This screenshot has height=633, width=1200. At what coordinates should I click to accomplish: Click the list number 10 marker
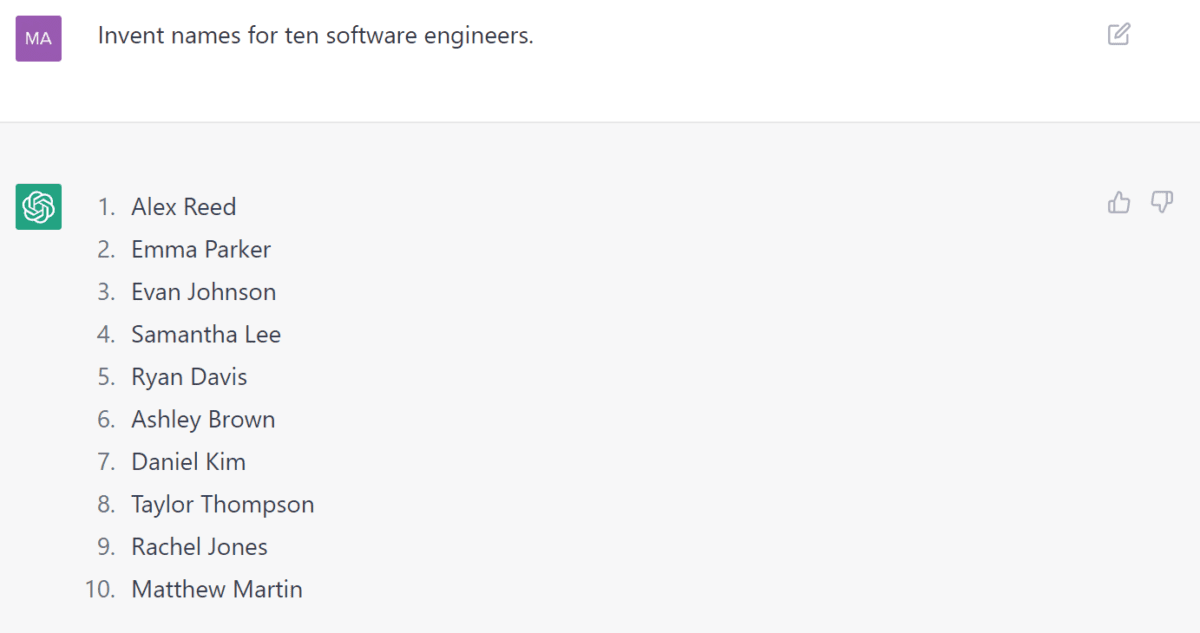[100, 589]
